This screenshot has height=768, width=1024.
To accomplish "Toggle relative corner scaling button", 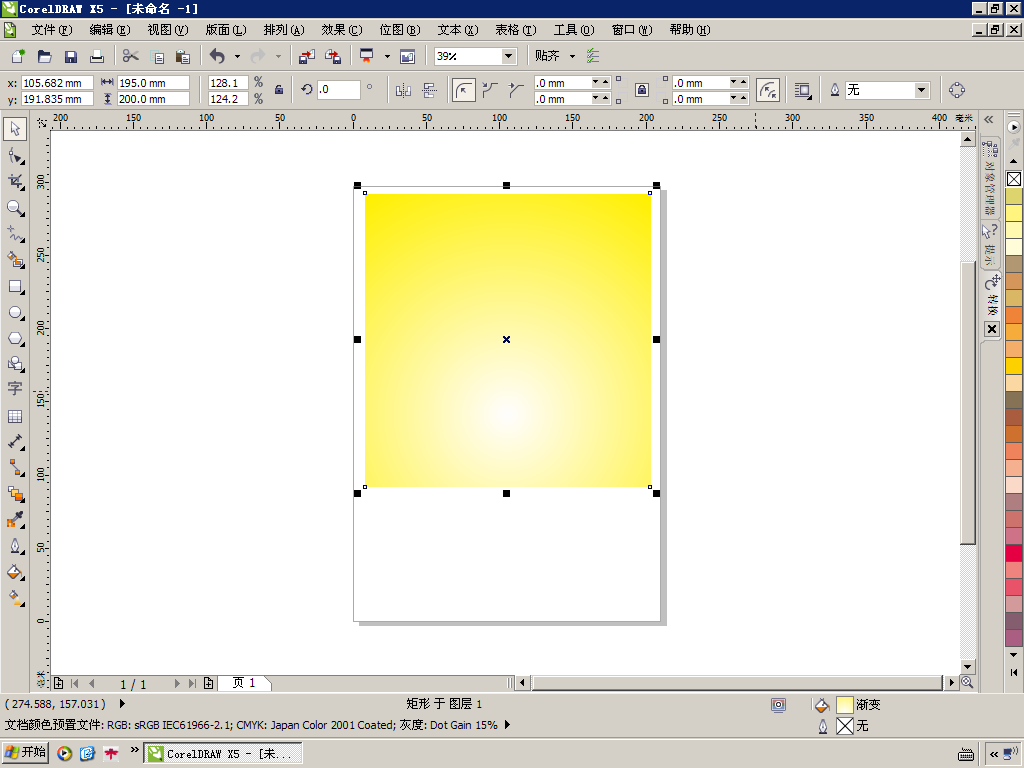I will pyautogui.click(x=768, y=90).
